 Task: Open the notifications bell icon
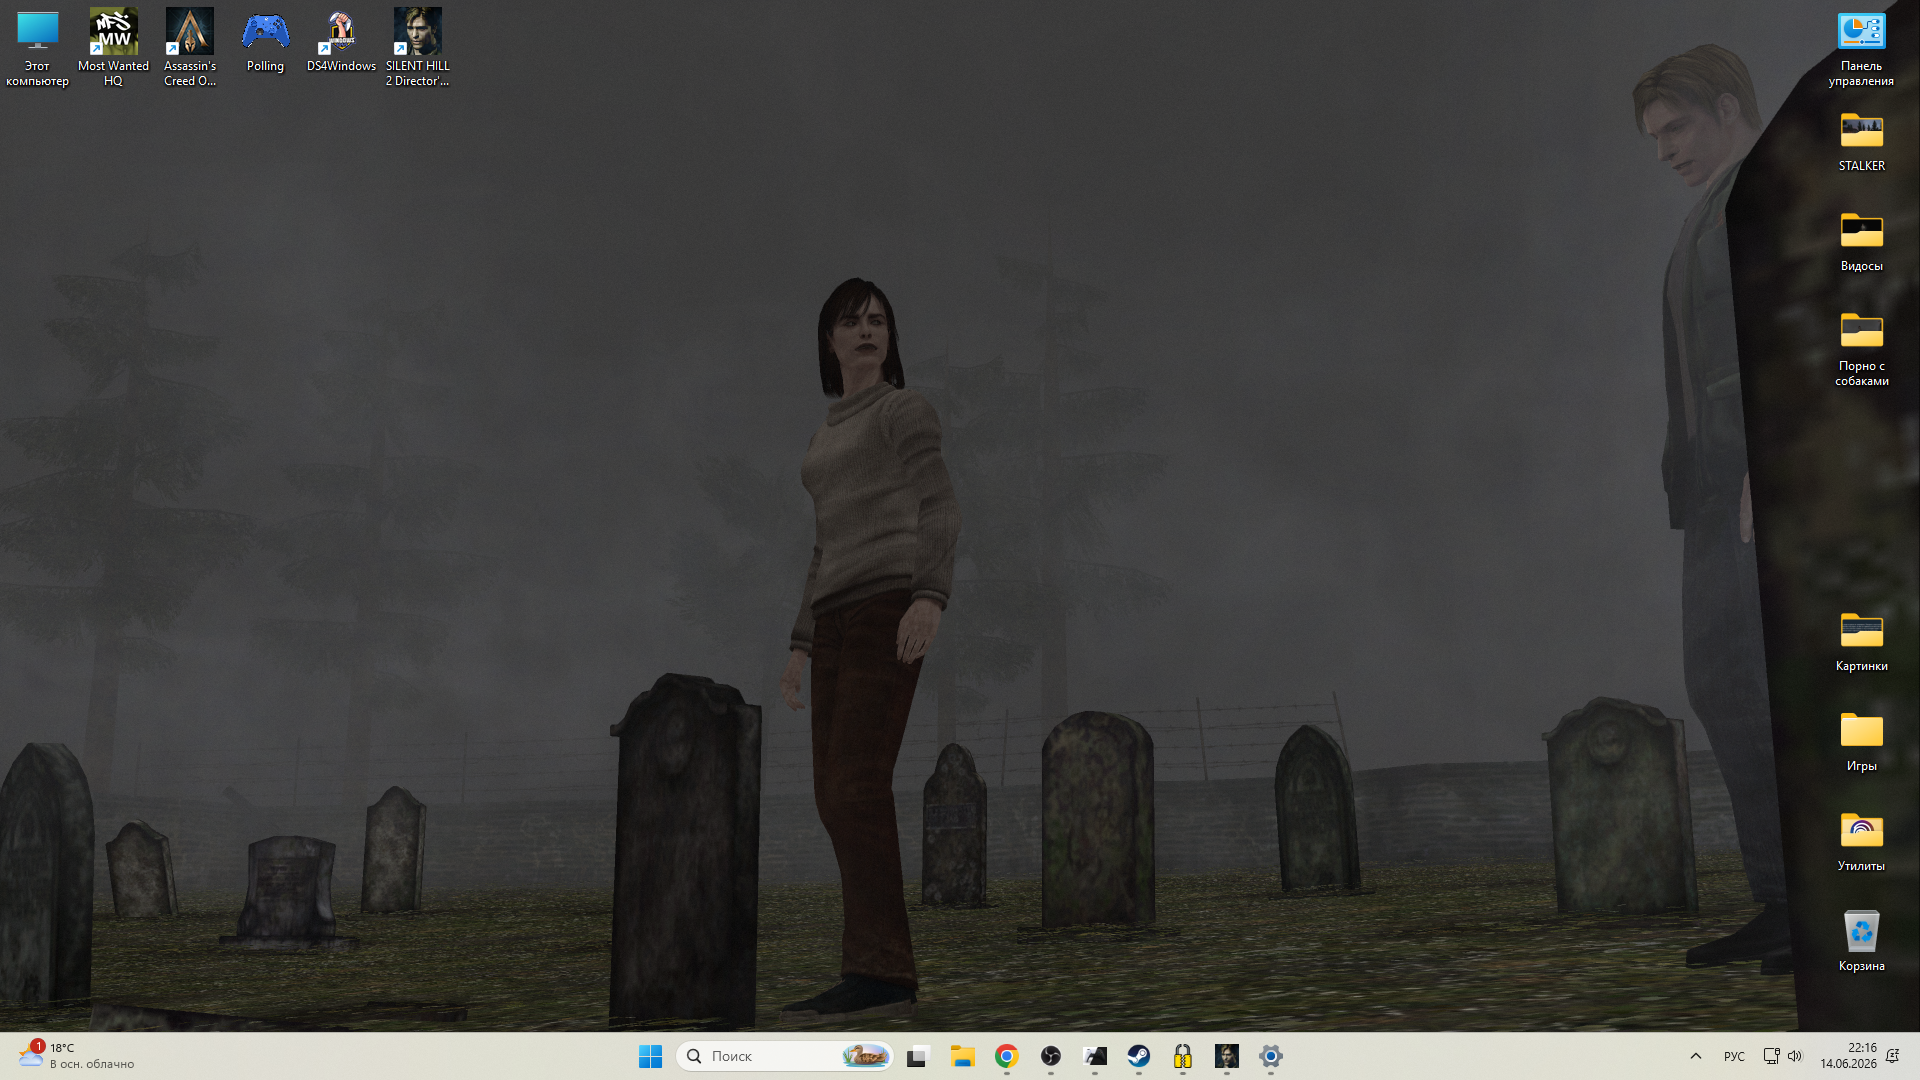click(1893, 1056)
